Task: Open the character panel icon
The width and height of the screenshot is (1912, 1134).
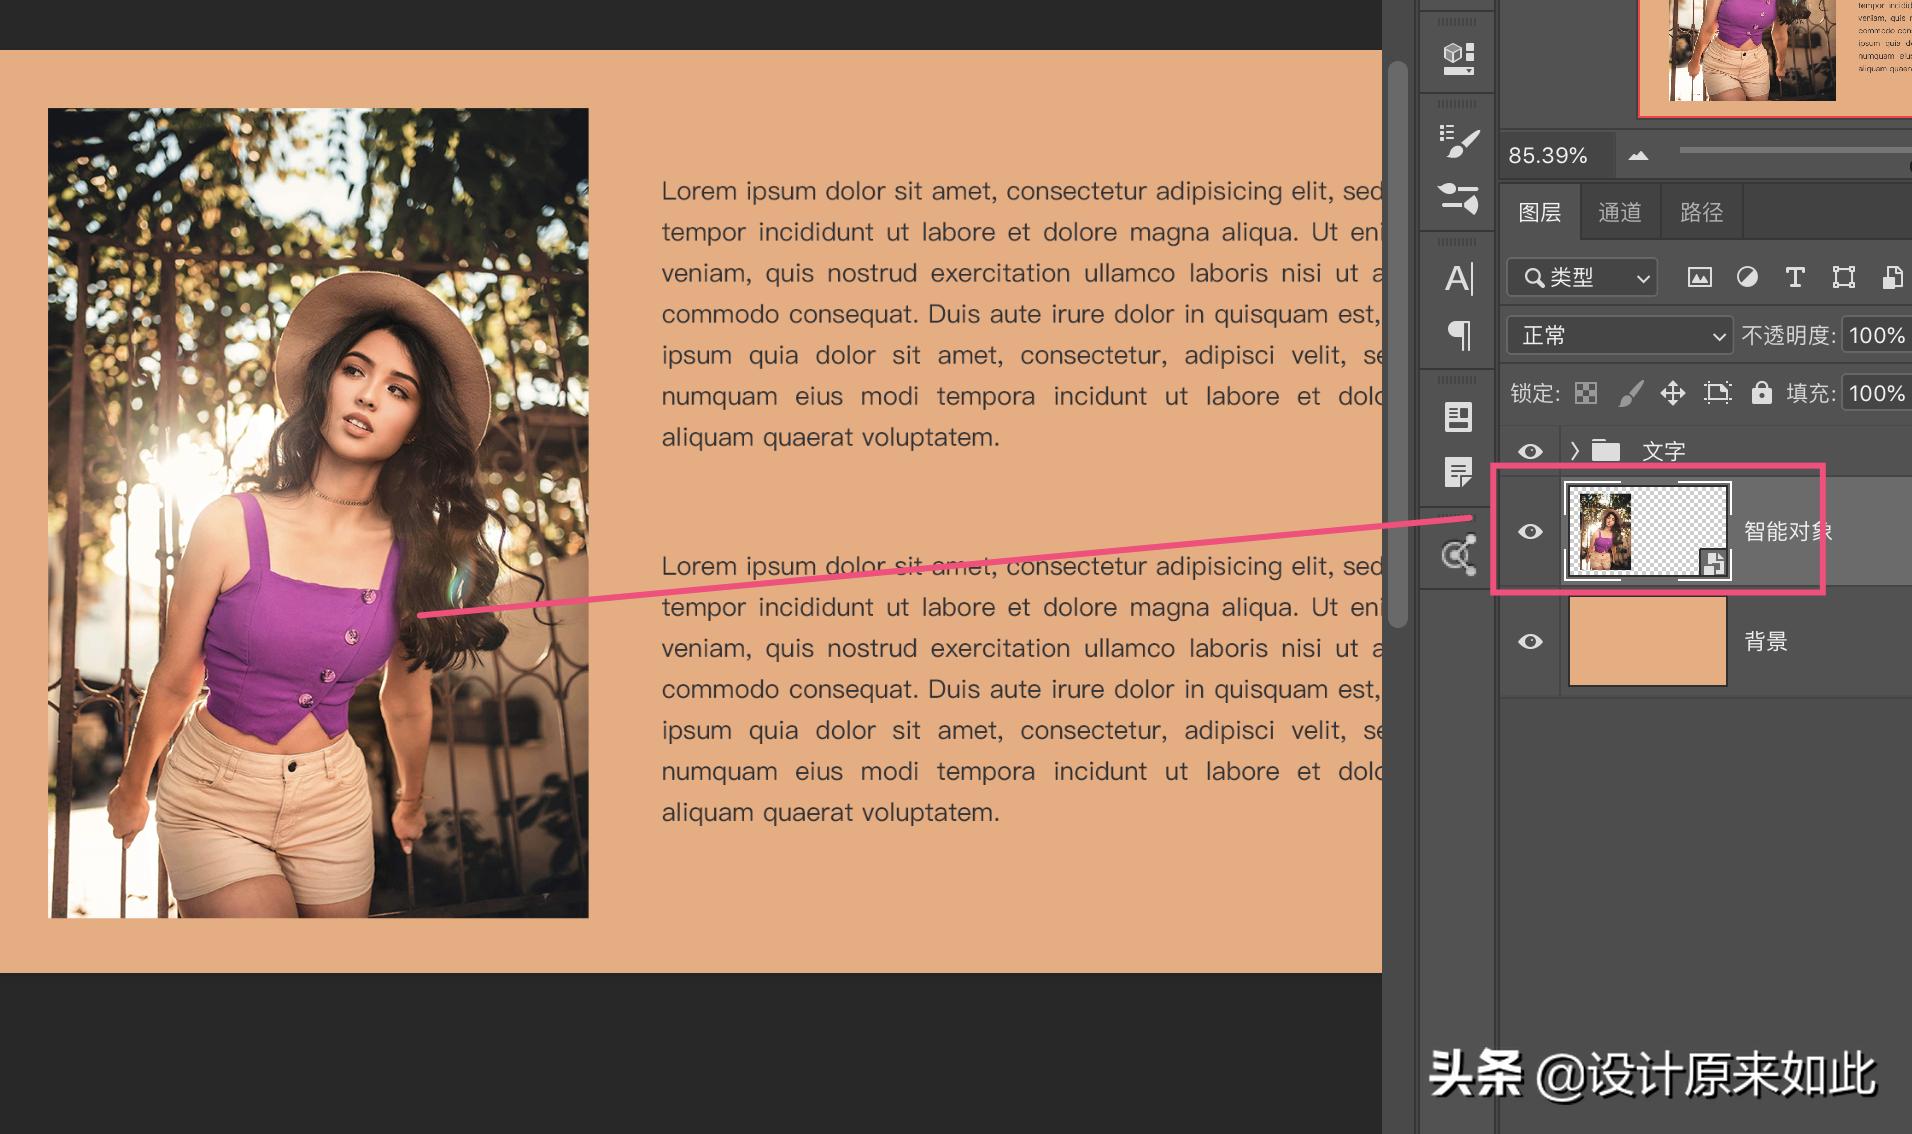Action: point(1456,280)
